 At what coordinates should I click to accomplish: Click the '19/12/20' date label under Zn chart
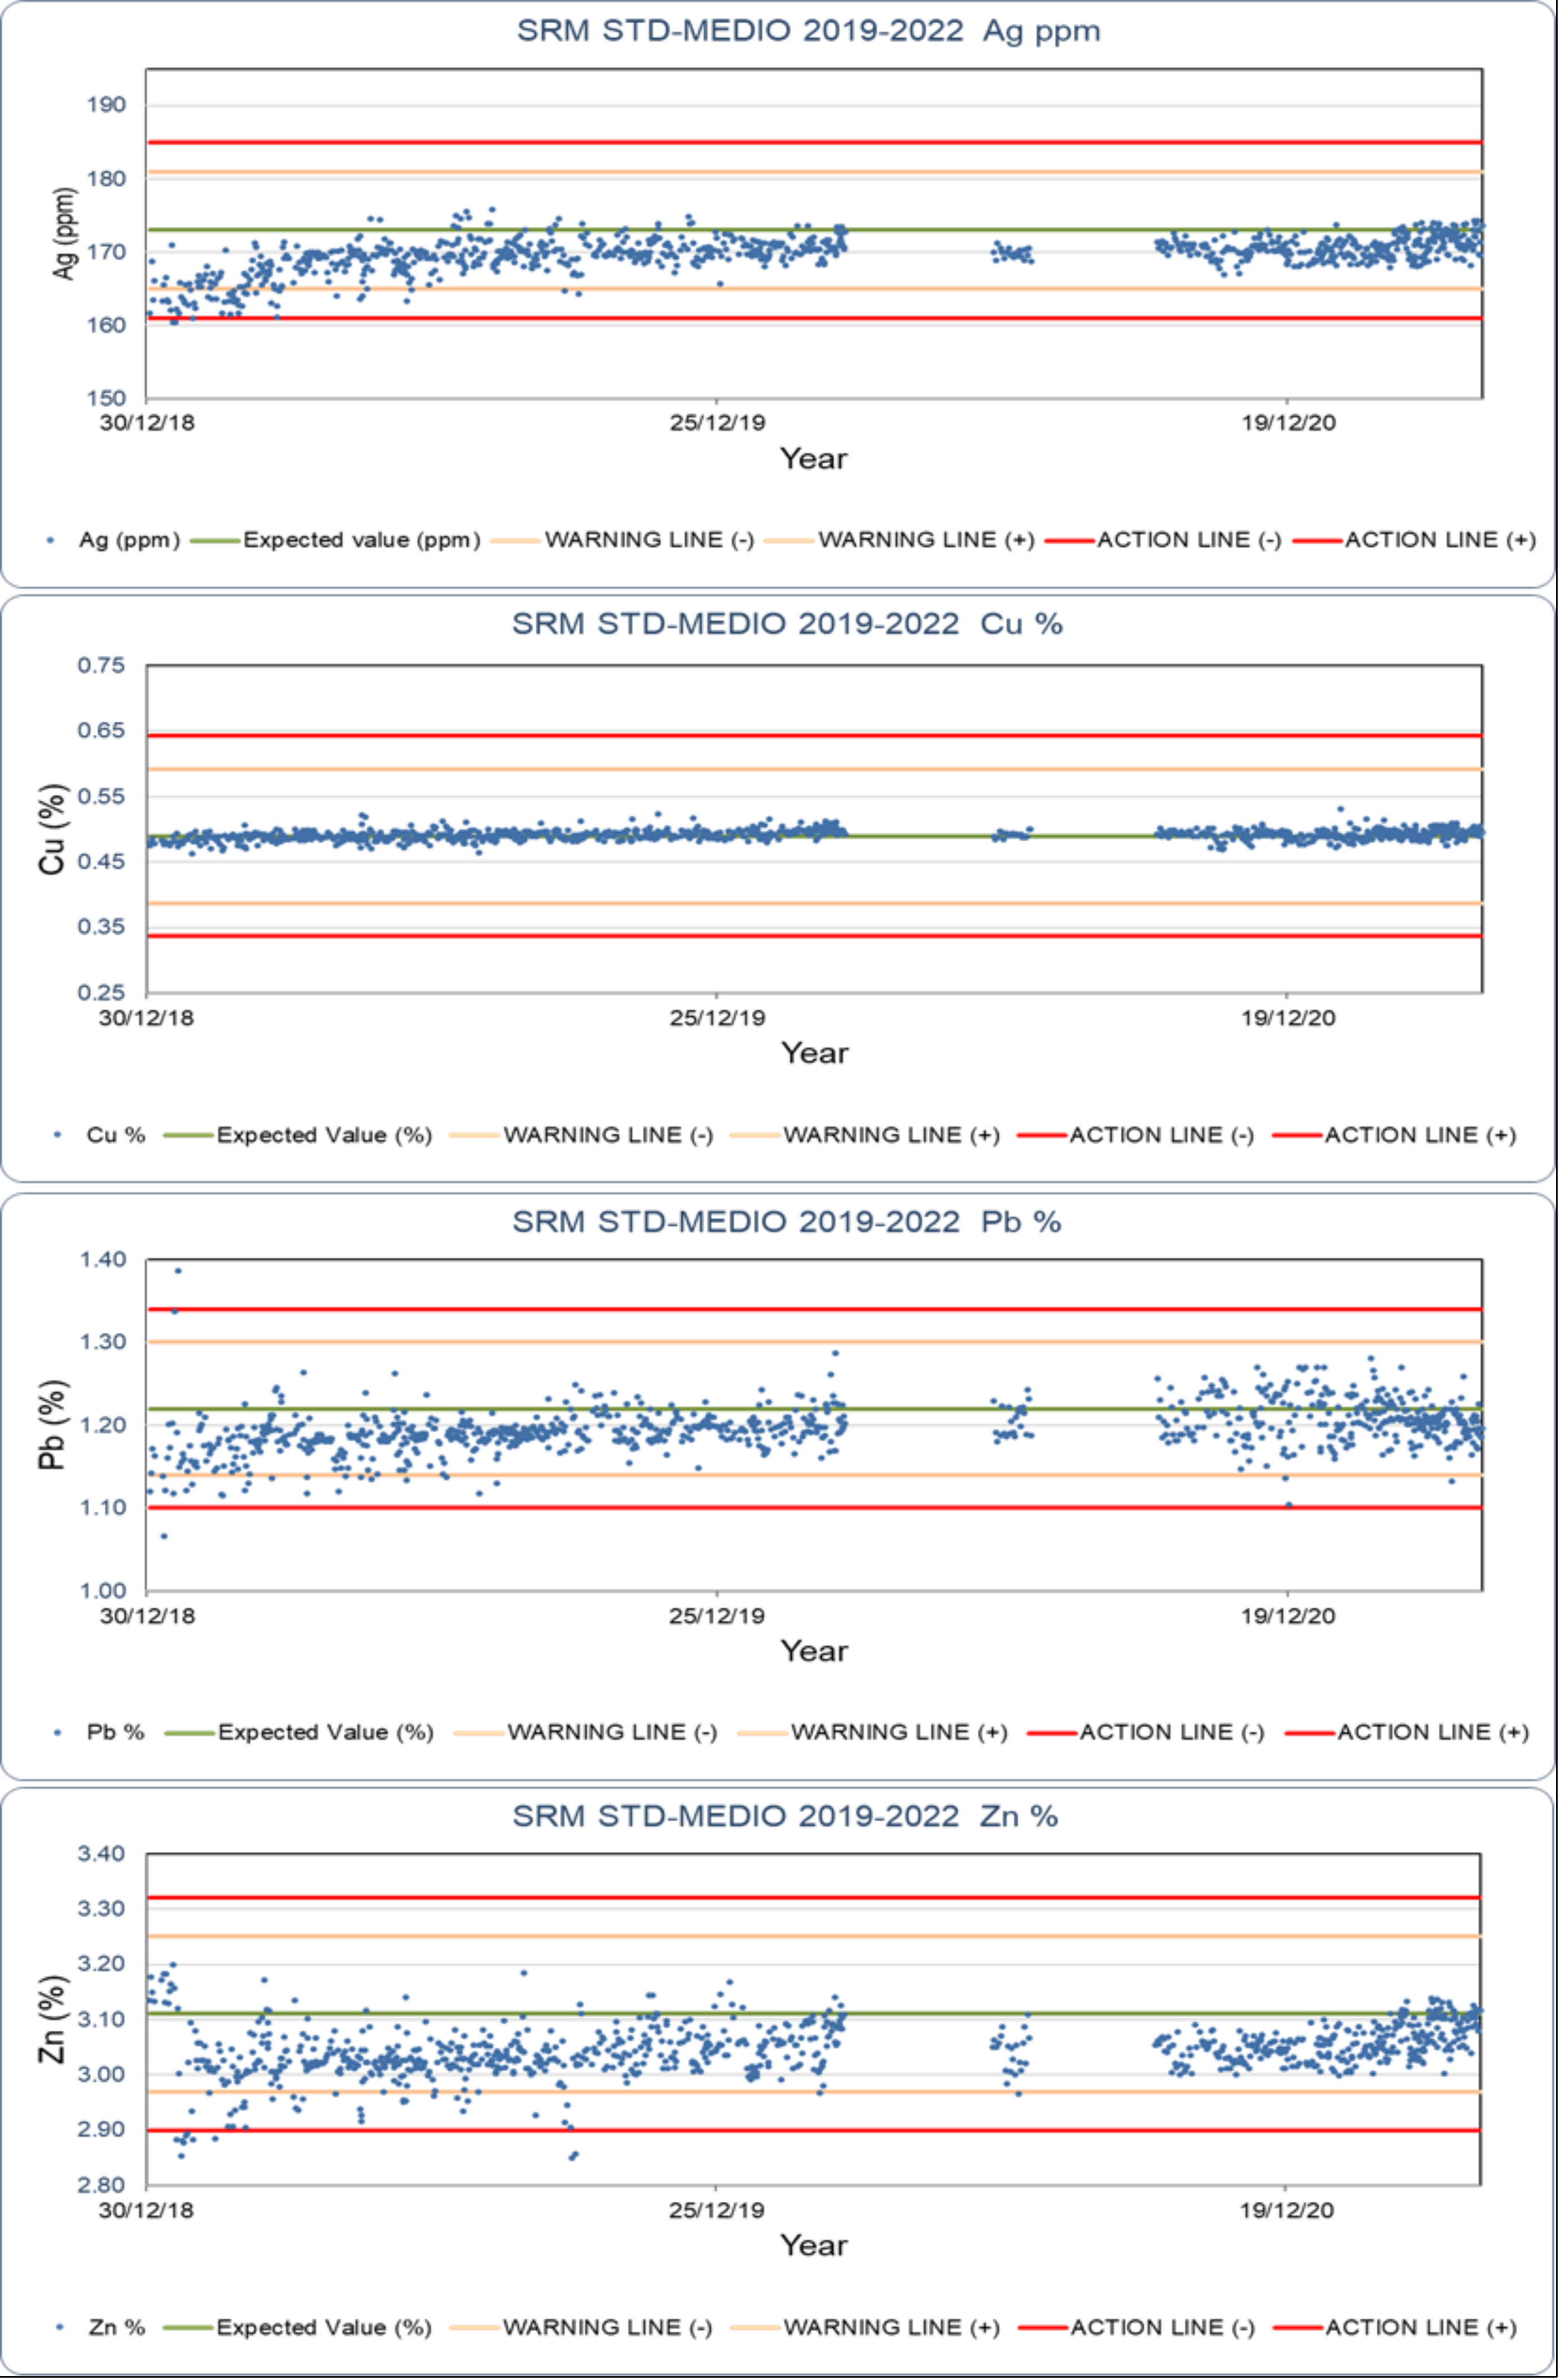point(1287,2210)
